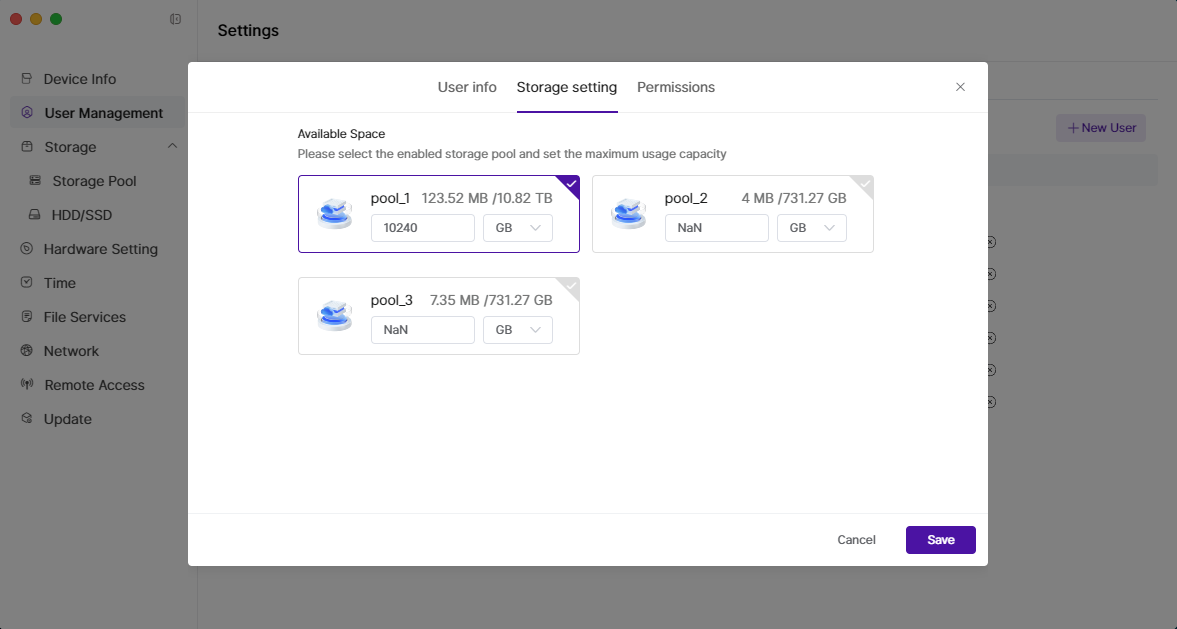Open the pool_2 unit GB dropdown
Image resolution: width=1177 pixels, height=629 pixels.
coord(812,227)
